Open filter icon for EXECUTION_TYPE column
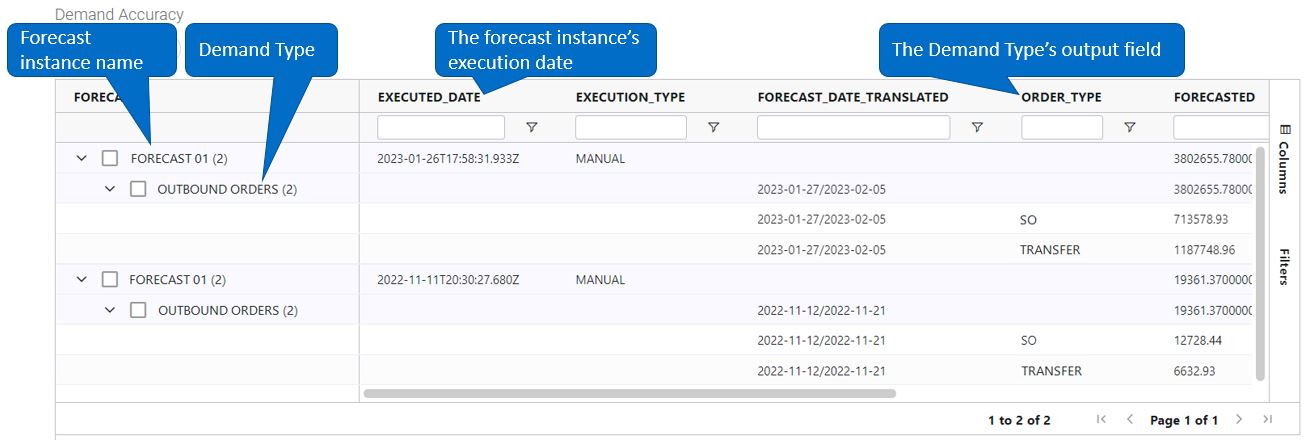Screen dimensions: 1309x447 [x=713, y=127]
